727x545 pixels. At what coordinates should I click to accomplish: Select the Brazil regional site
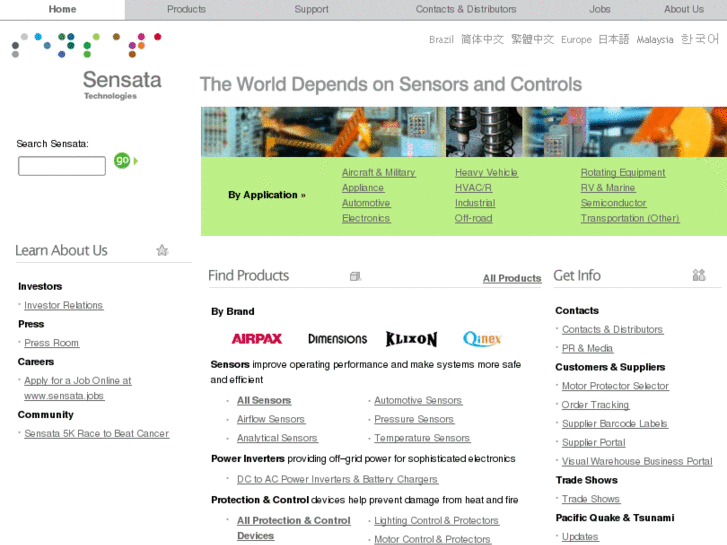(x=441, y=40)
